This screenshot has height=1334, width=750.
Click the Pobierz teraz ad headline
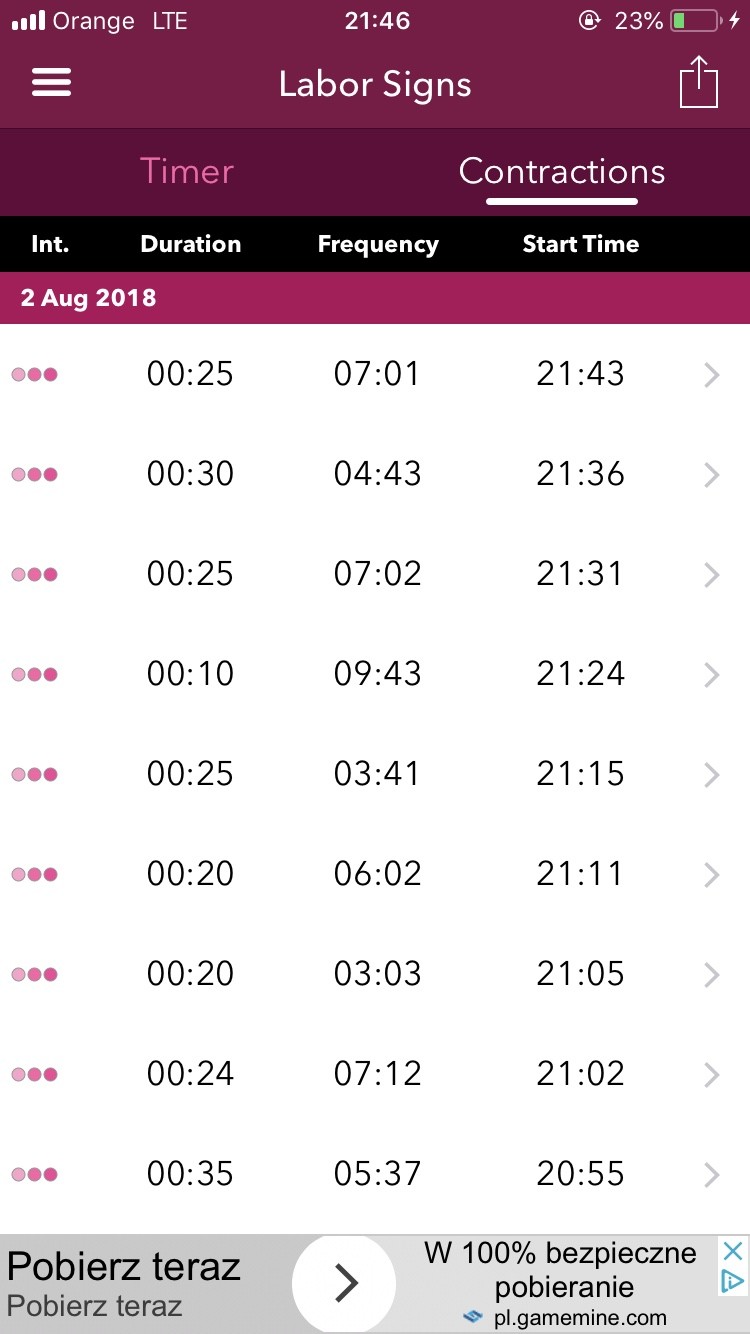coord(124,1266)
